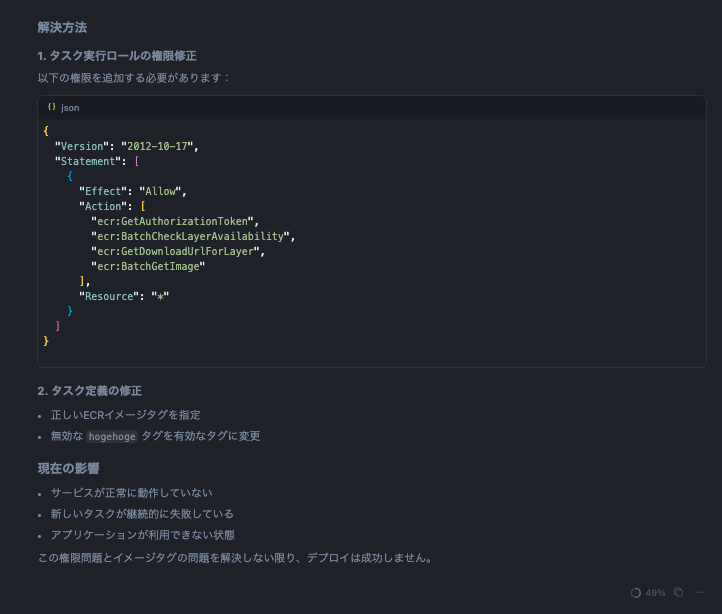Click the 解決方法 heading
Screen dimensions: 722x614
[62, 27]
